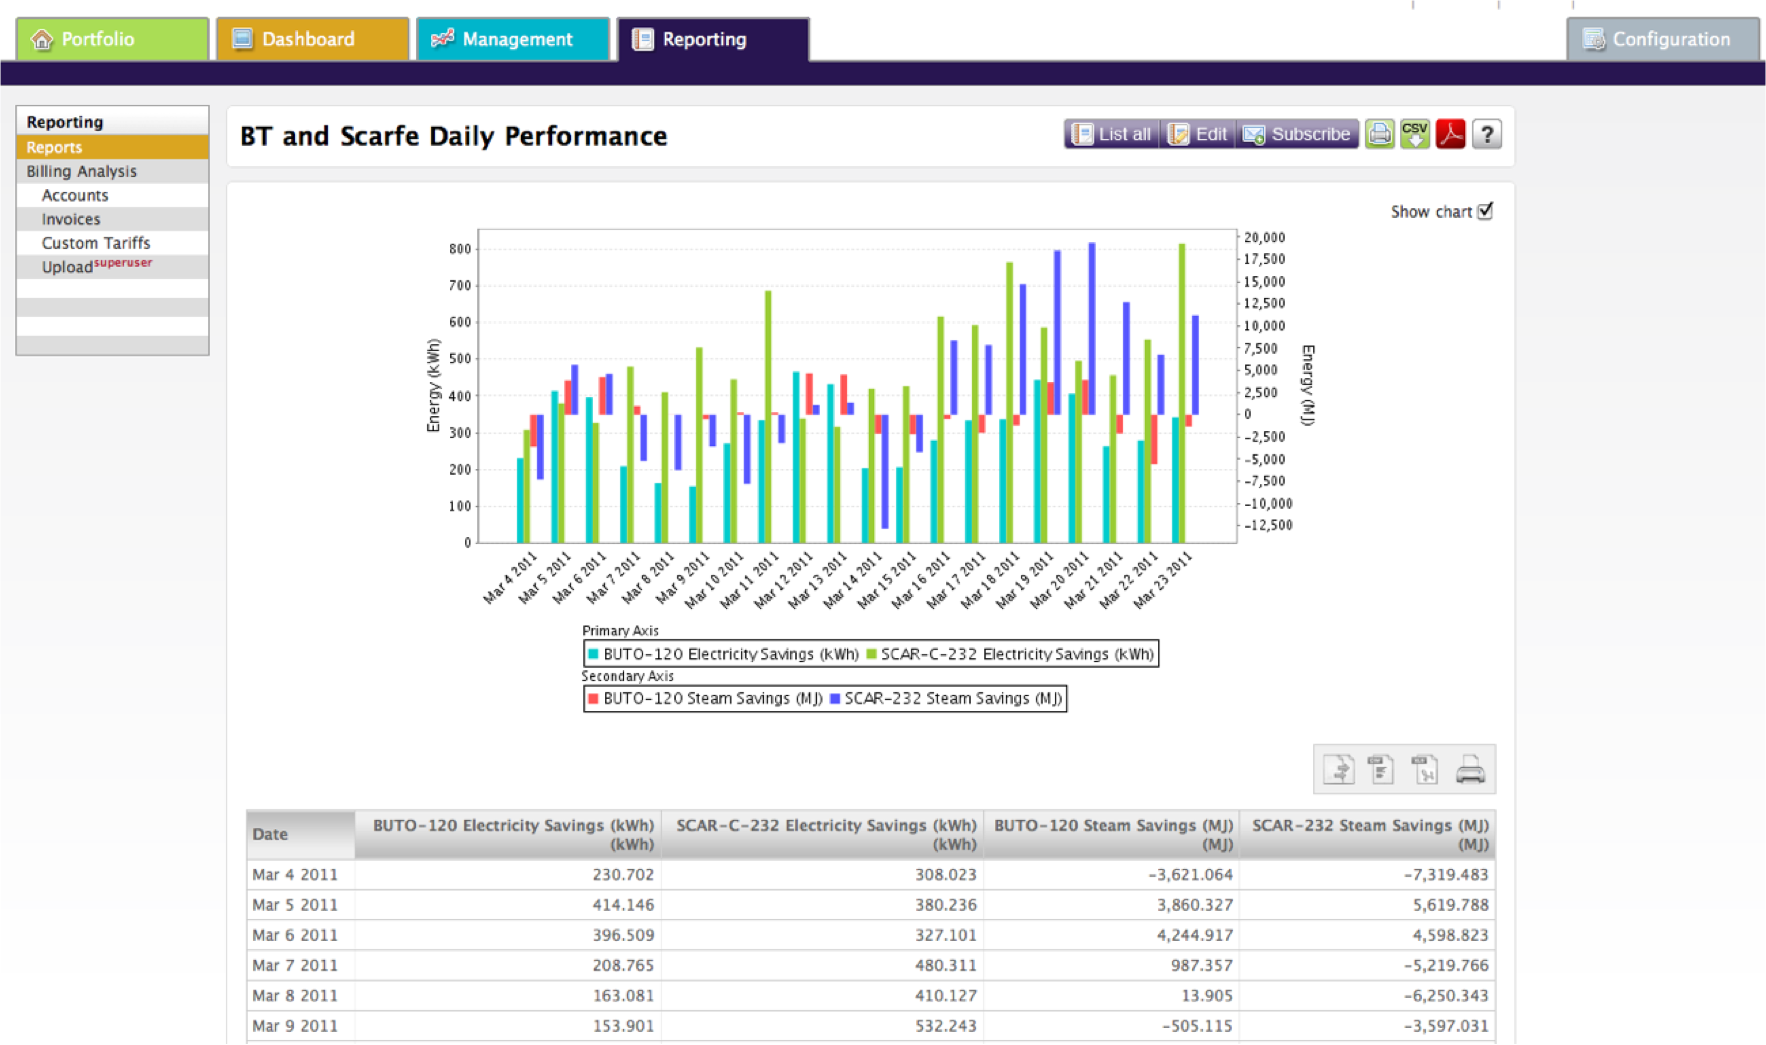Open the Management tab
The height and width of the screenshot is (1045, 1766).
coord(513,39)
